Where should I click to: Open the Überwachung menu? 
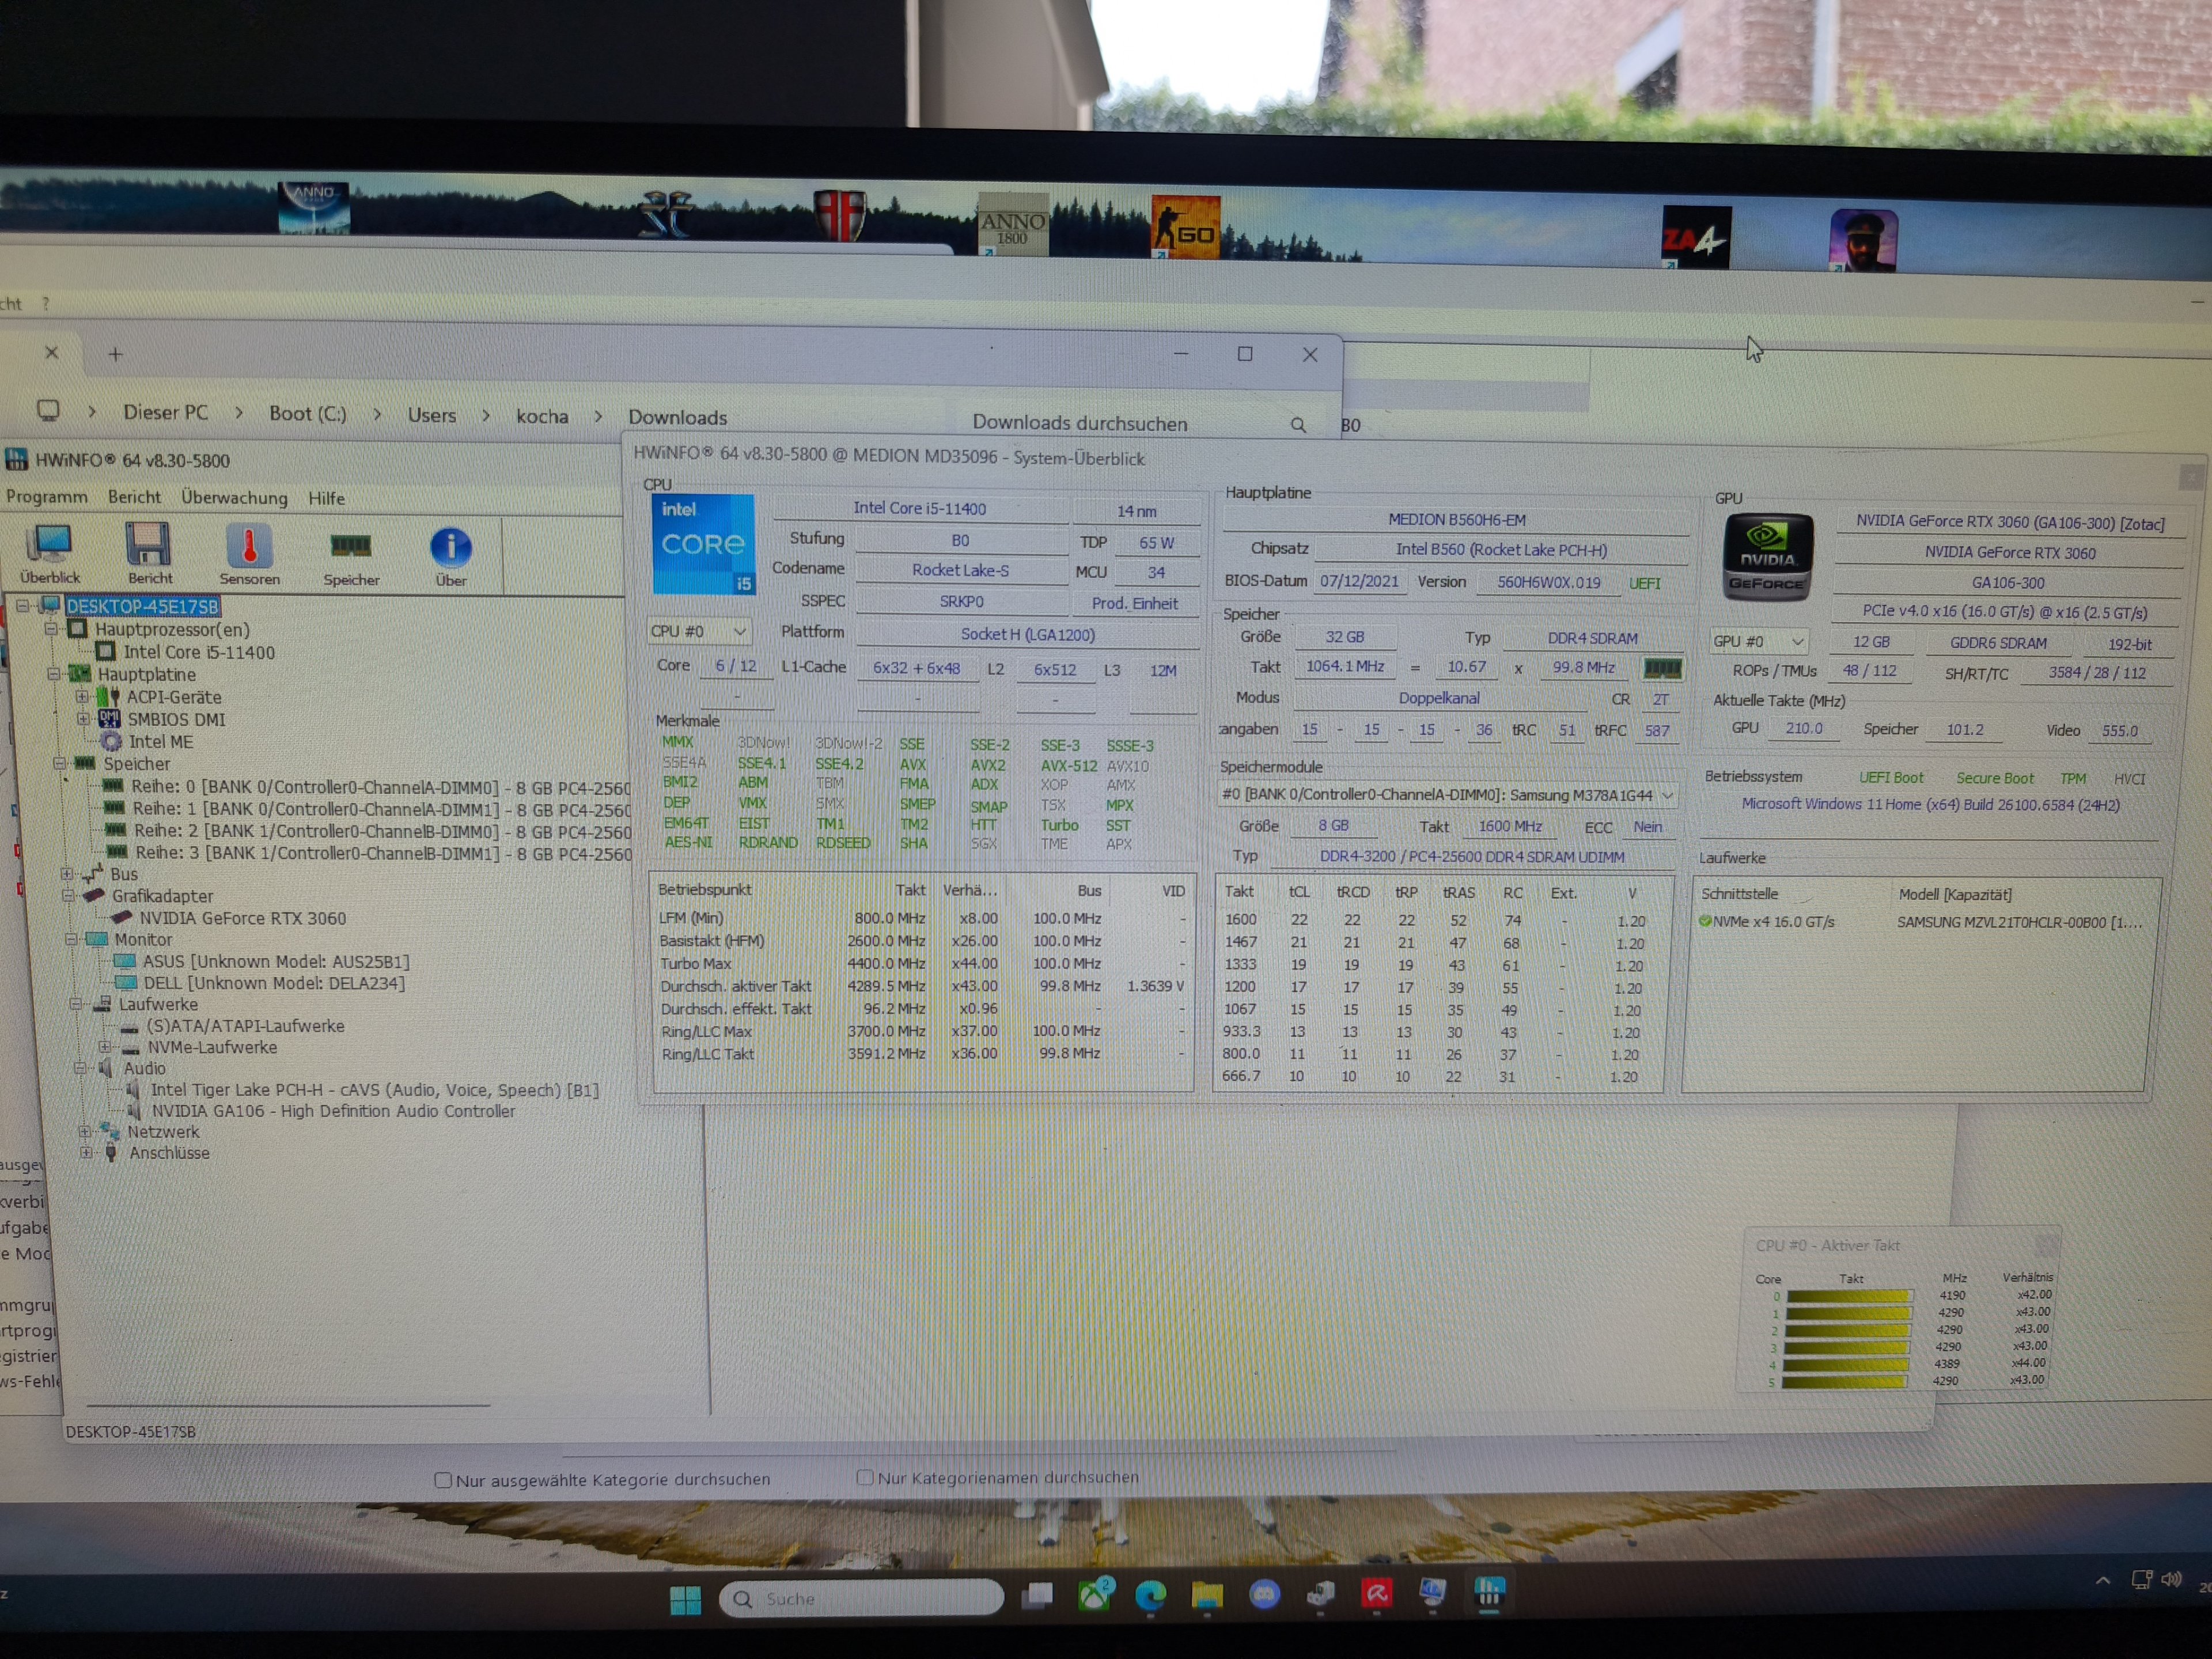pyautogui.click(x=234, y=497)
